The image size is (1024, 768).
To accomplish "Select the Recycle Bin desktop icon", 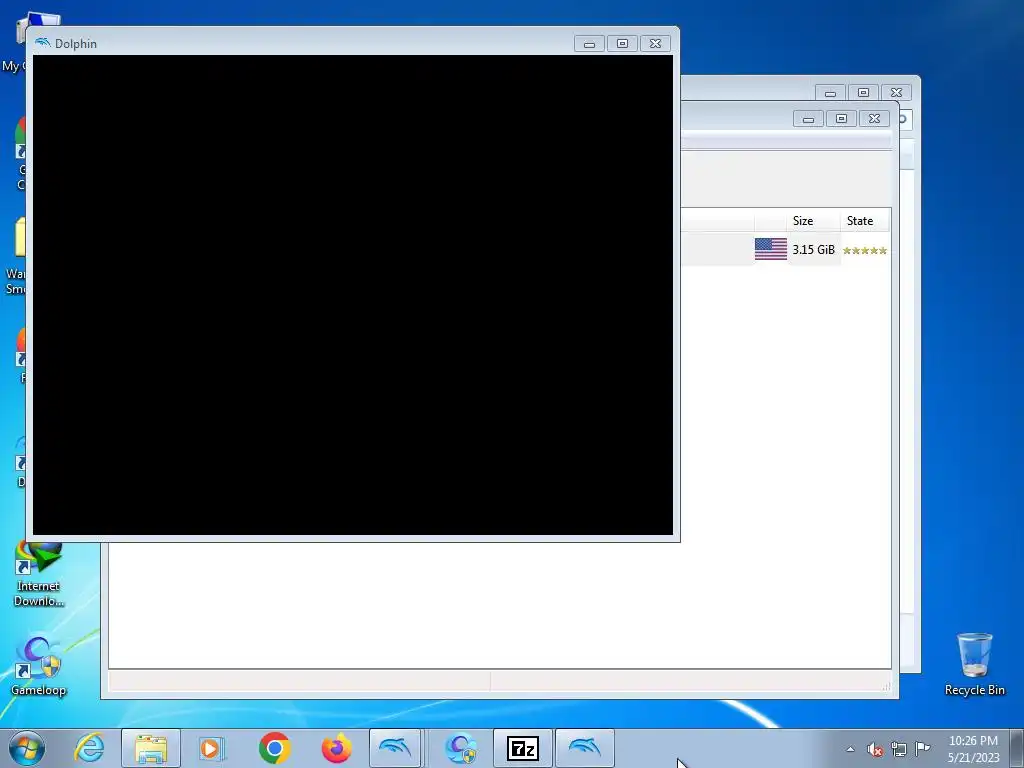I will (974, 664).
